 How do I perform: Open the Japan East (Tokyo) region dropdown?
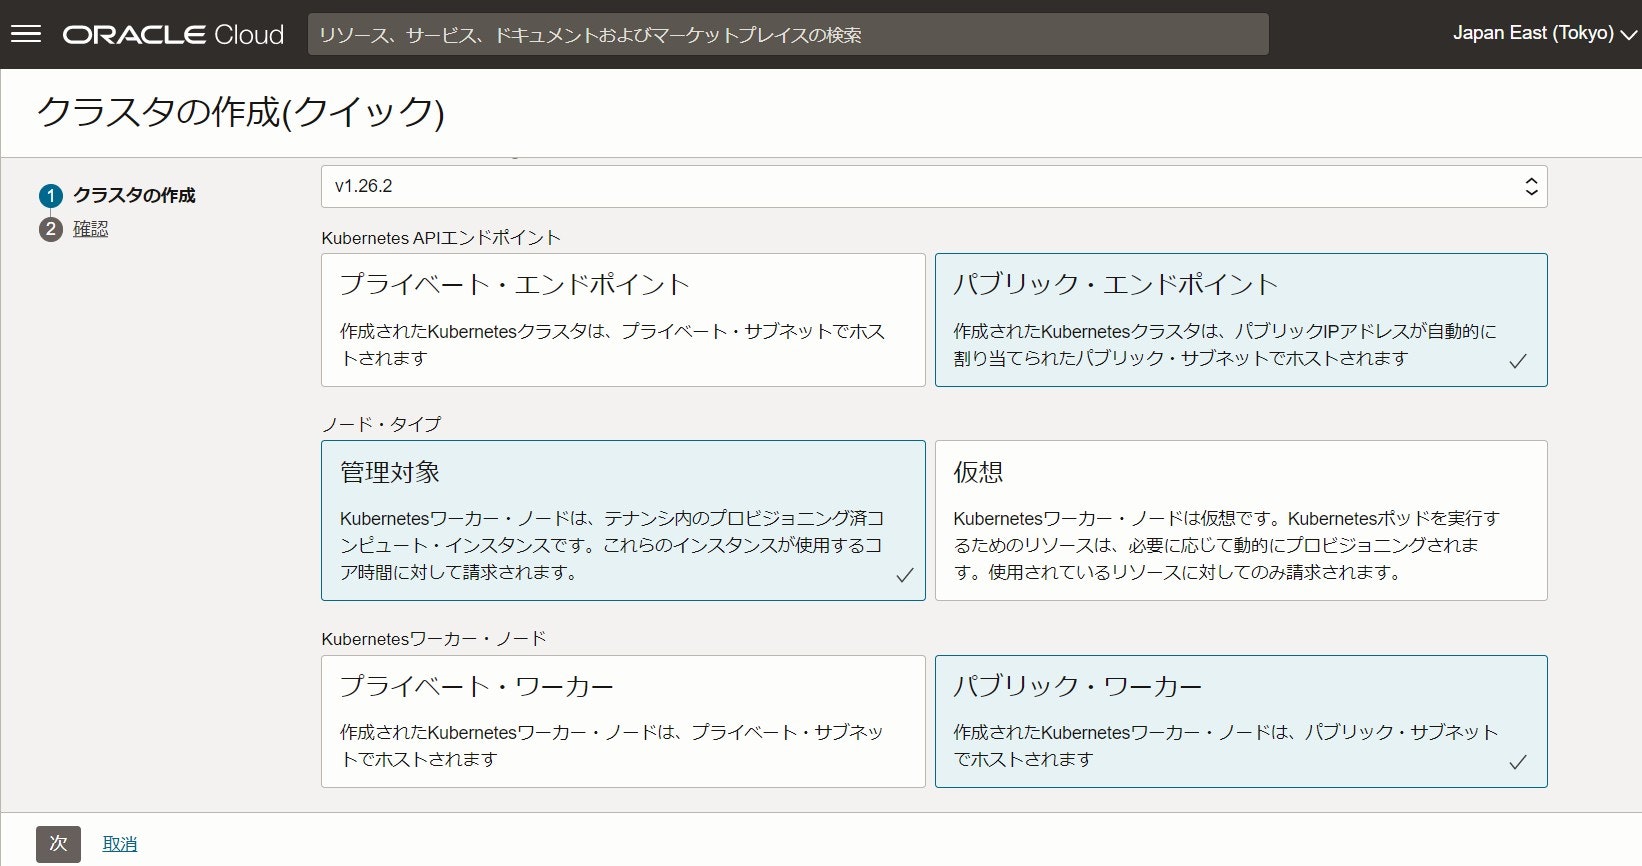(1544, 33)
